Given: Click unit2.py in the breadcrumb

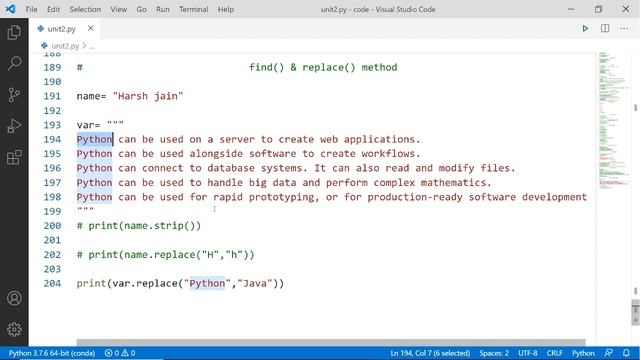Looking at the screenshot, I should [65, 46].
